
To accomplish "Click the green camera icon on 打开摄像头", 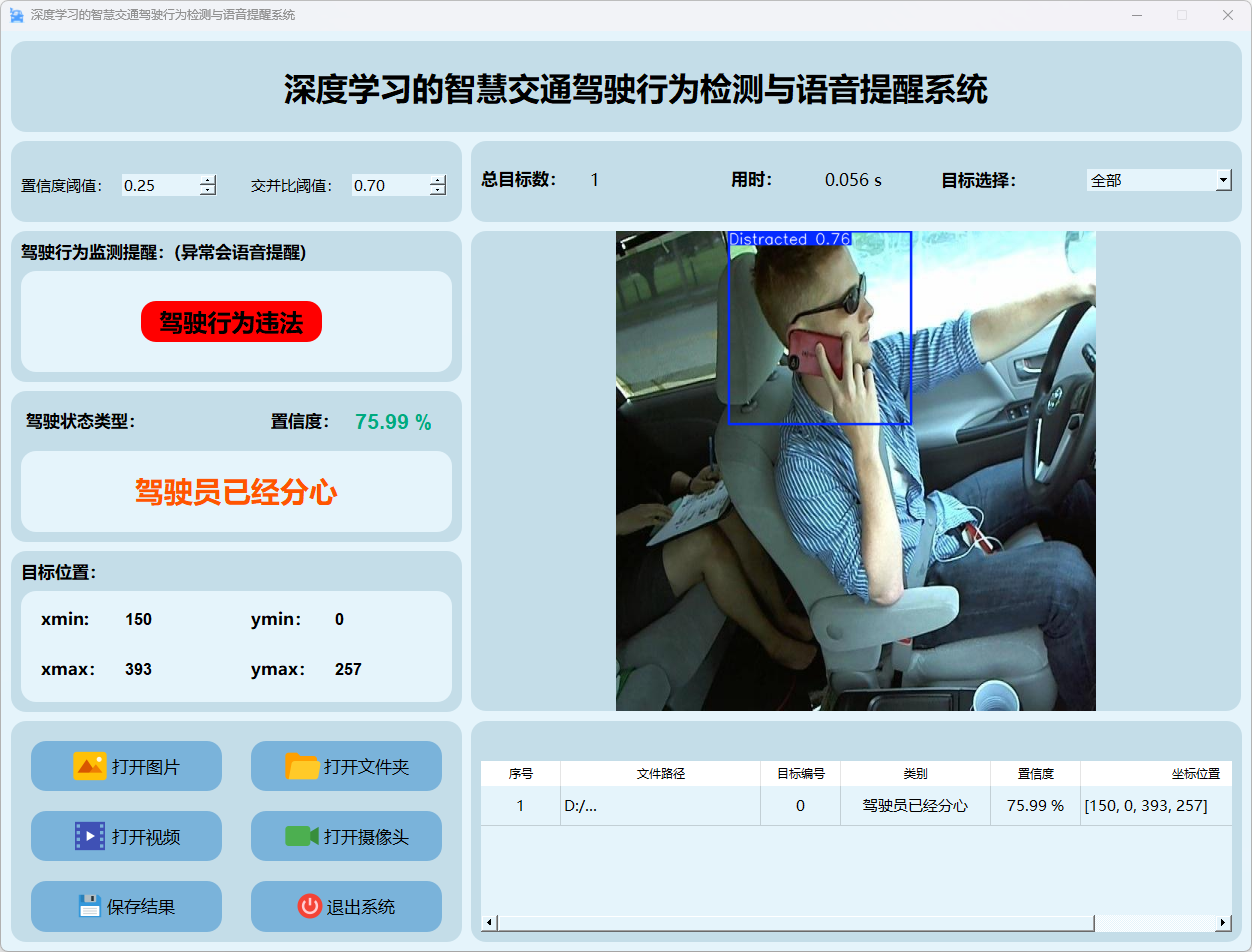I will tap(301, 836).
